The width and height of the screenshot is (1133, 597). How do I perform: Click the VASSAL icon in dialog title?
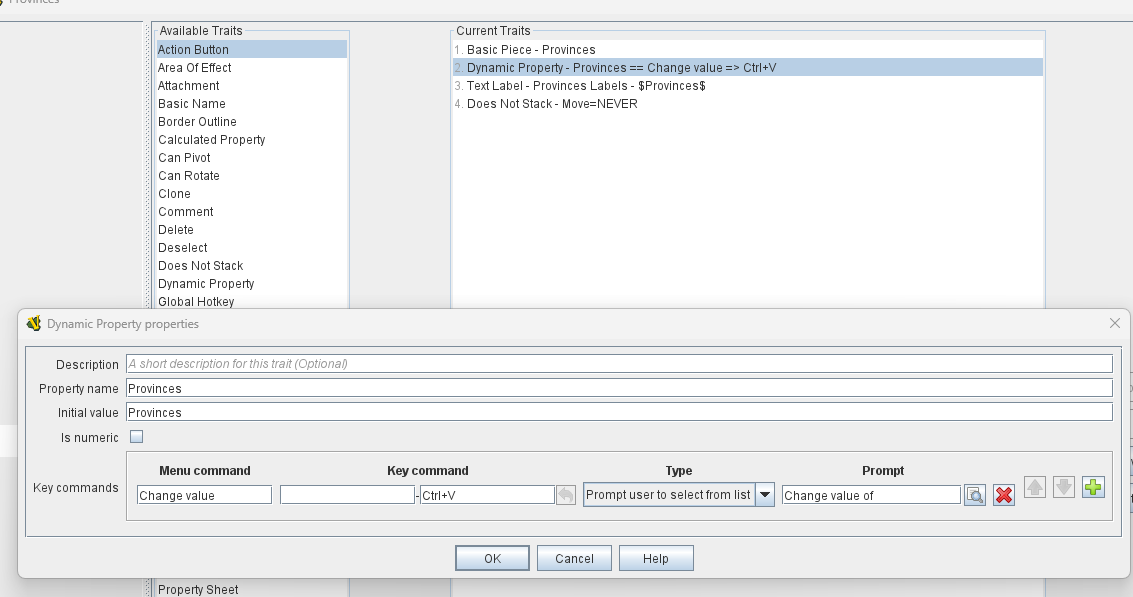[34, 324]
